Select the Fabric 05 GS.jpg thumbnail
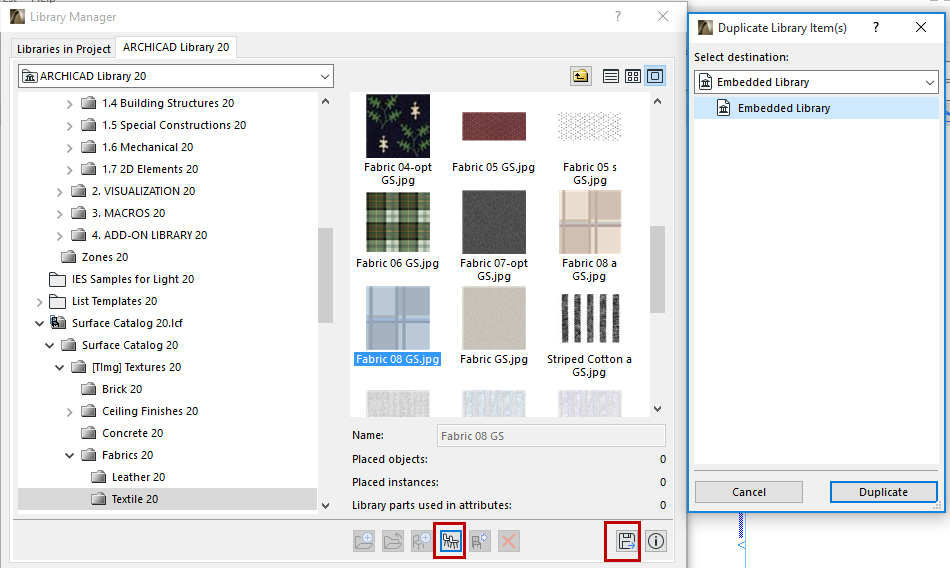 coord(494,126)
